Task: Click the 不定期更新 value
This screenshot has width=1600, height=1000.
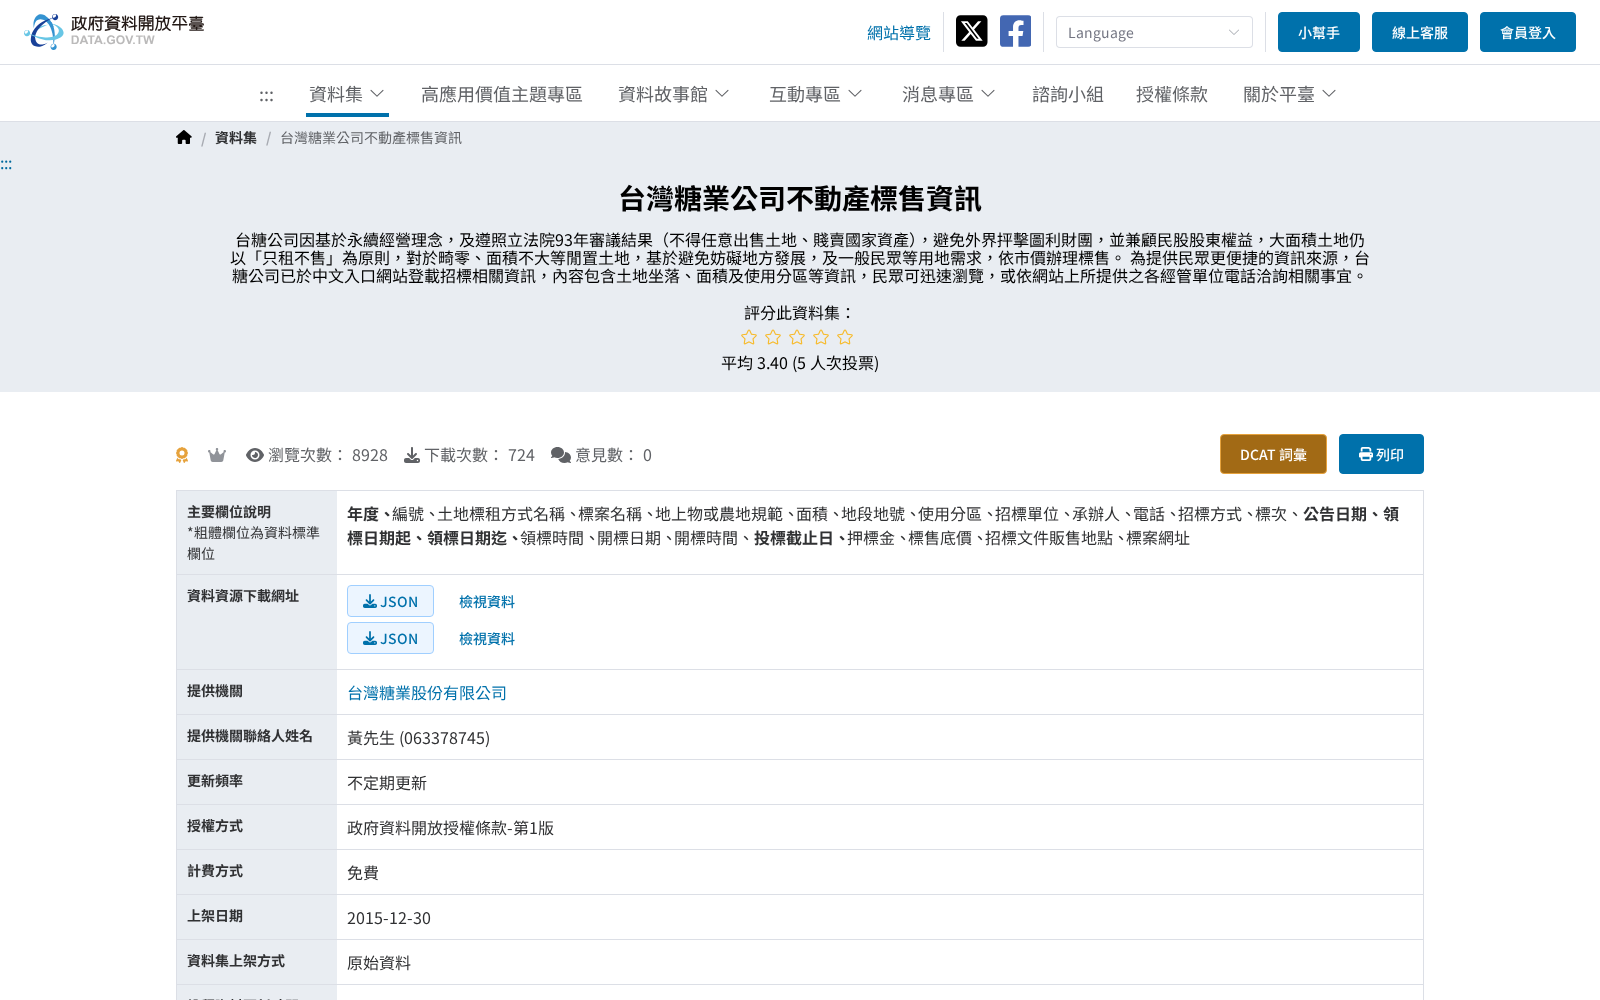Action: pos(387,783)
